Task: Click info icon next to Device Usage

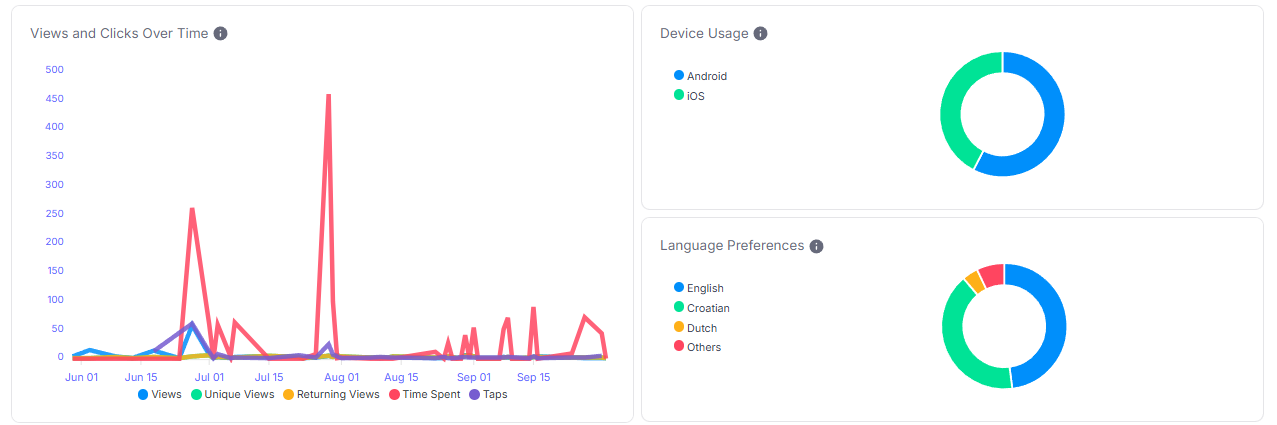Action: 760,33
